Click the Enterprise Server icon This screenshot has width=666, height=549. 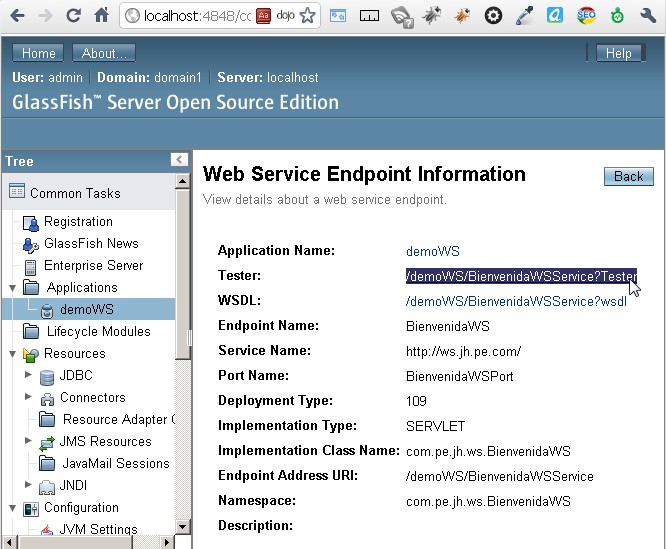pyautogui.click(x=30, y=267)
